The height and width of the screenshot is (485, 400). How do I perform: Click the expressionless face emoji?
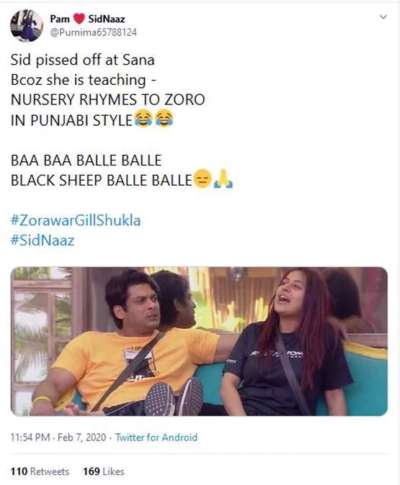[202, 180]
